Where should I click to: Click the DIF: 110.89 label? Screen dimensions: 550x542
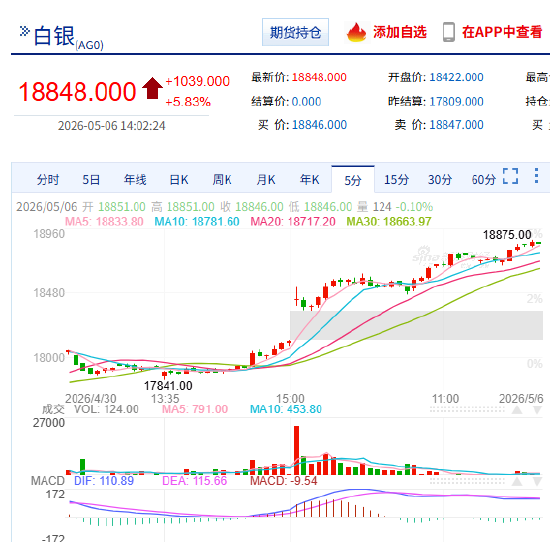coord(104,481)
